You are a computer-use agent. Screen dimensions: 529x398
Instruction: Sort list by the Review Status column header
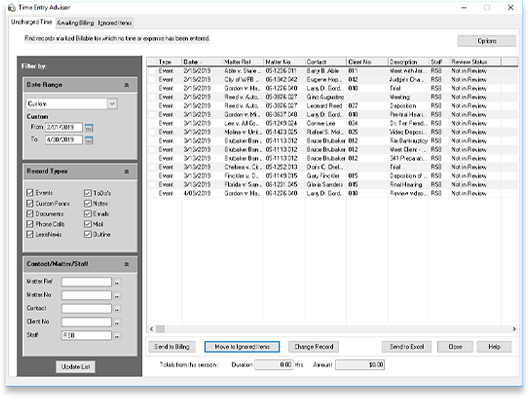475,62
